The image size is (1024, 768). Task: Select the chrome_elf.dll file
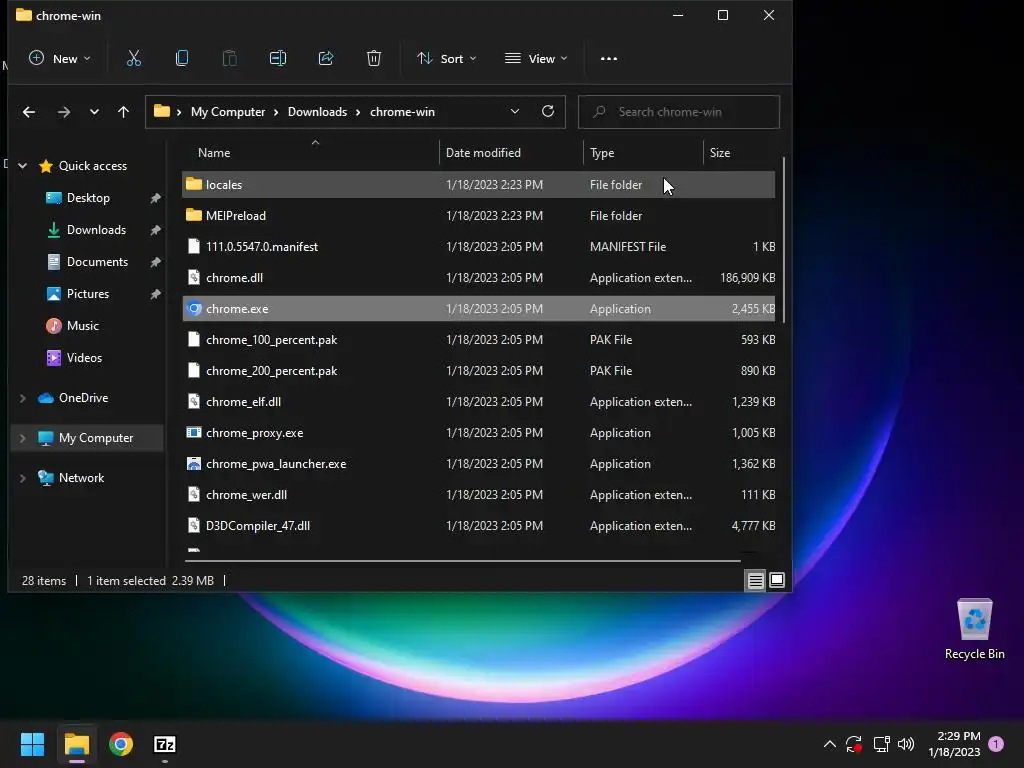(x=479, y=402)
